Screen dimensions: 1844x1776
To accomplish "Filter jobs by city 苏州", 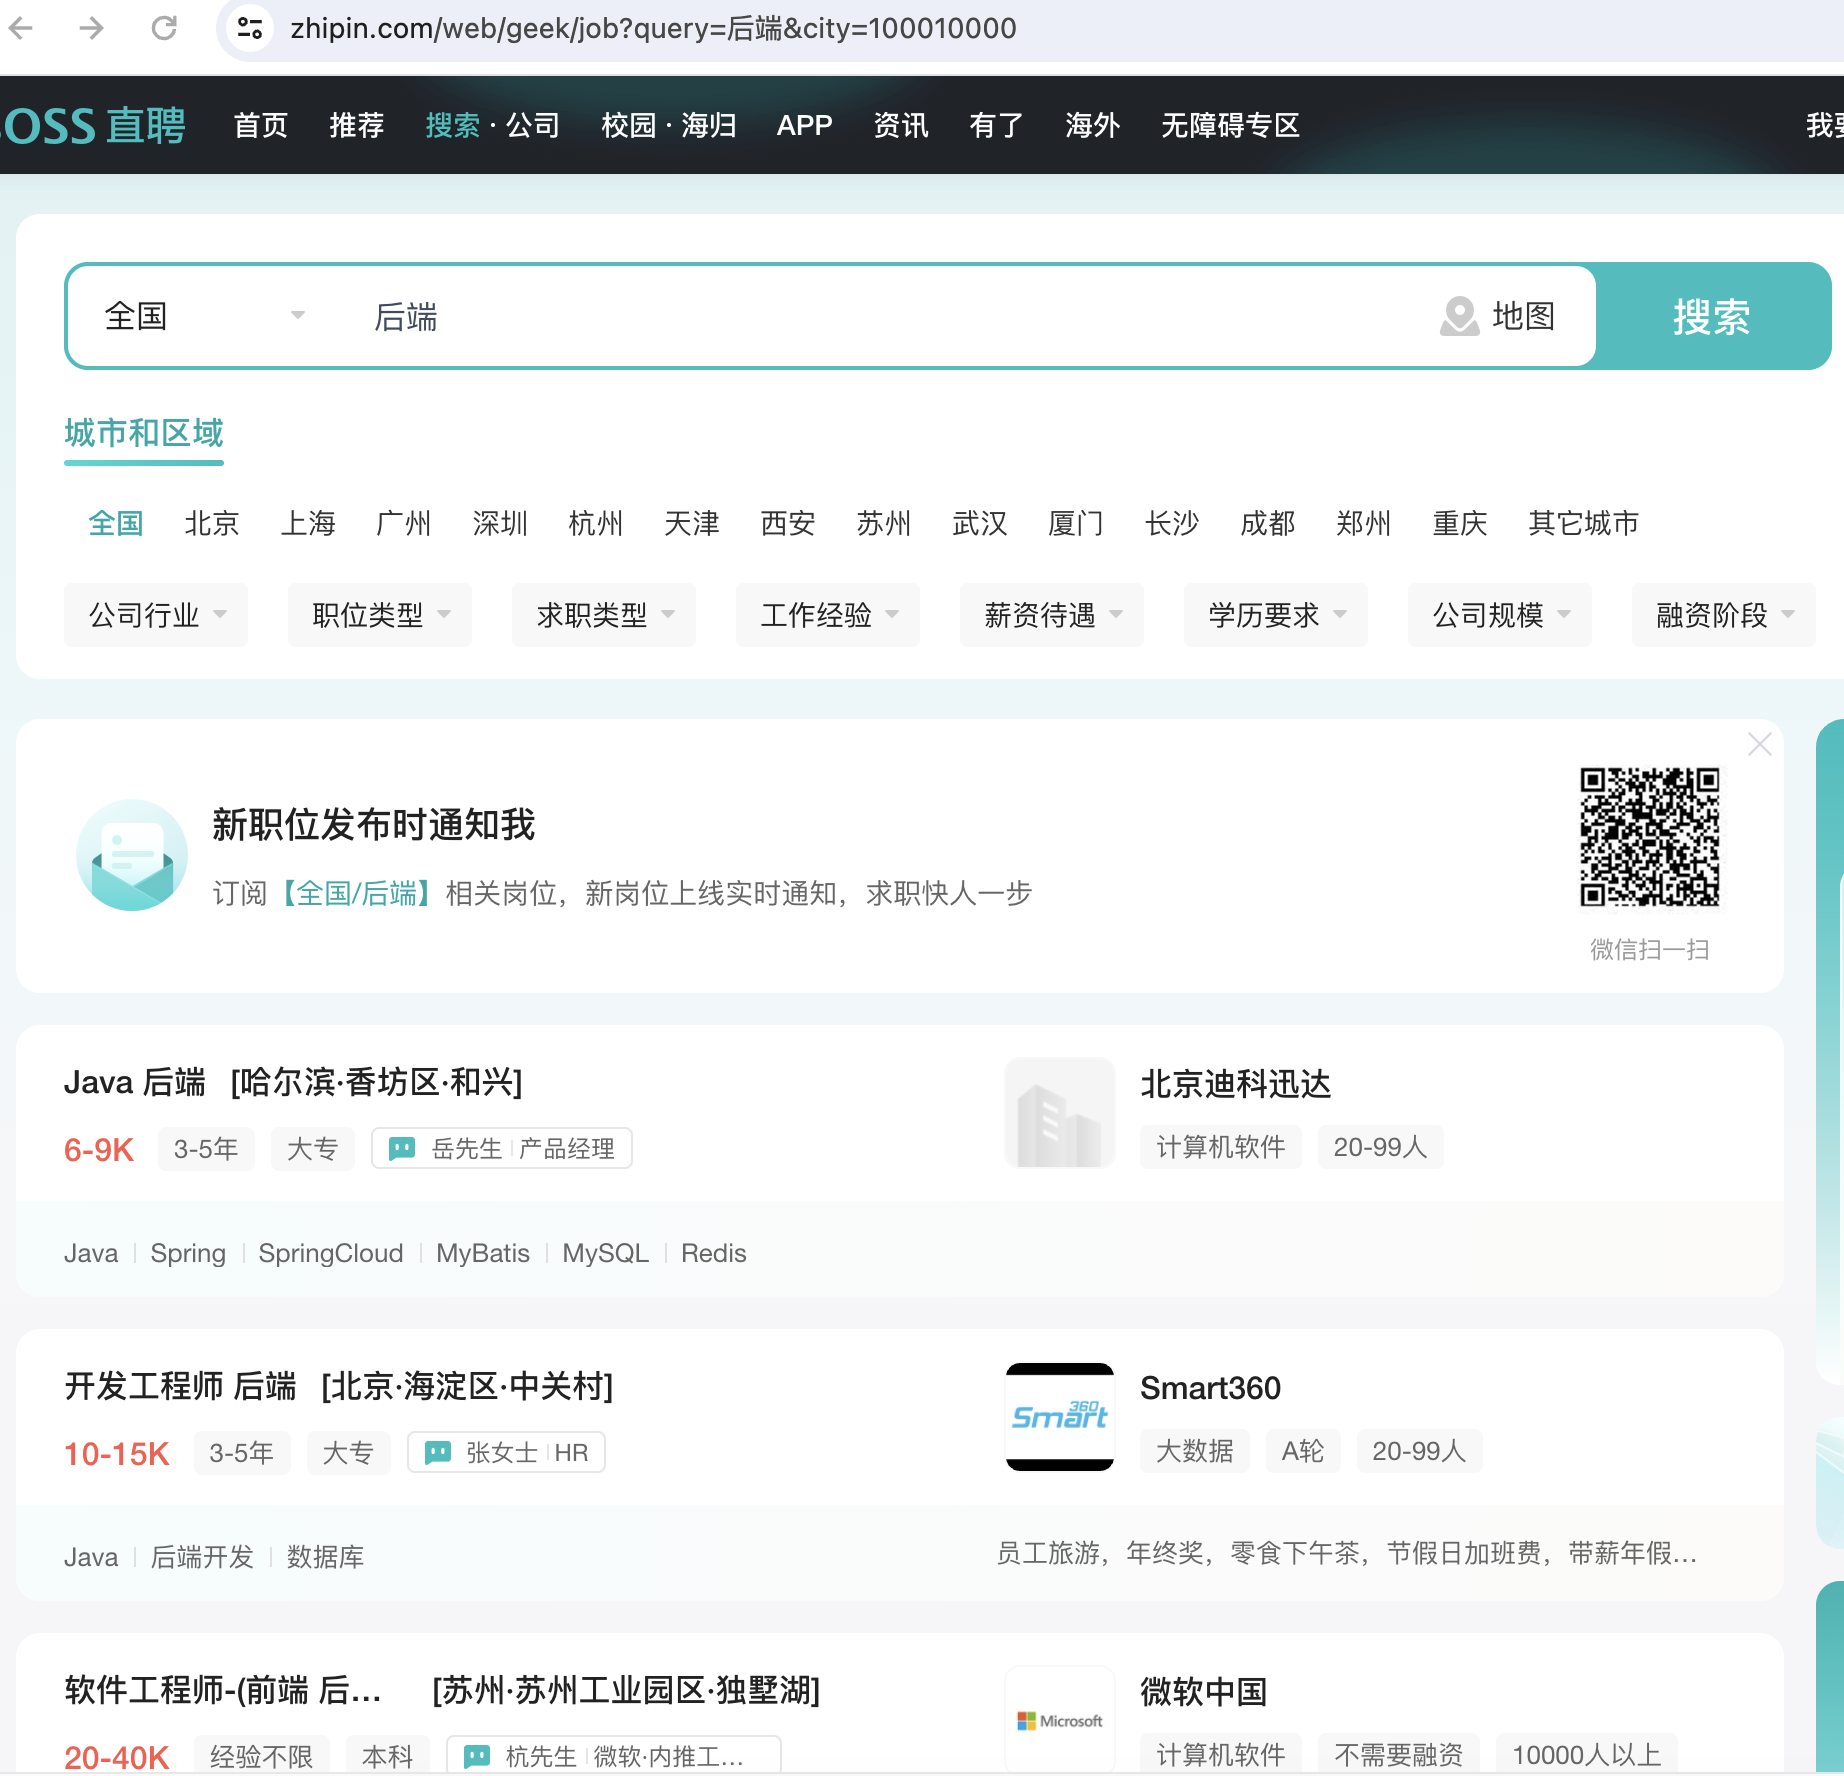I will tap(884, 523).
